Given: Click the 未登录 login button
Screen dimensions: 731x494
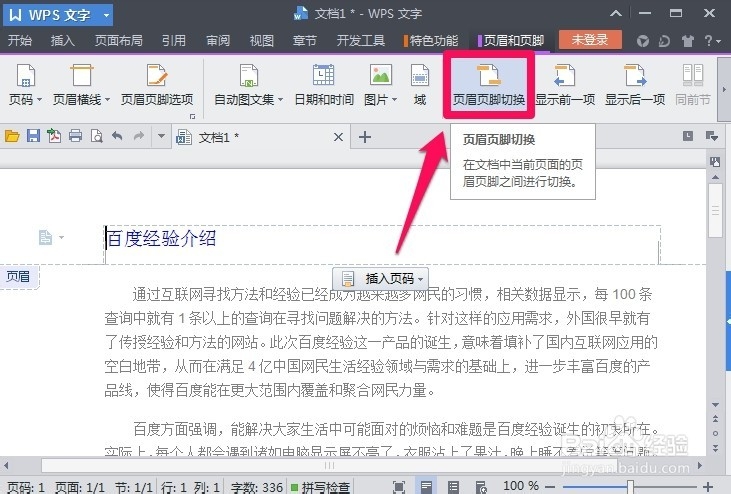Looking at the screenshot, I should click(590, 40).
